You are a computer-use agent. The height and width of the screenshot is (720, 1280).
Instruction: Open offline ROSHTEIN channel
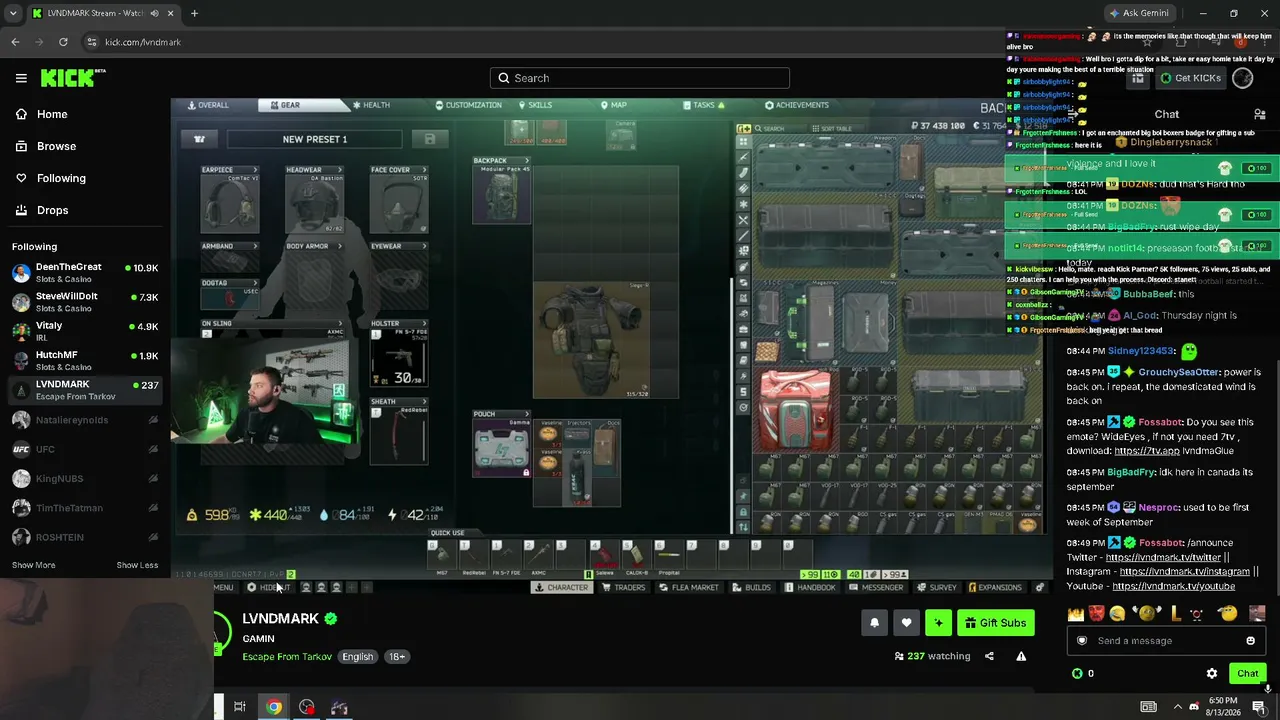(85, 537)
